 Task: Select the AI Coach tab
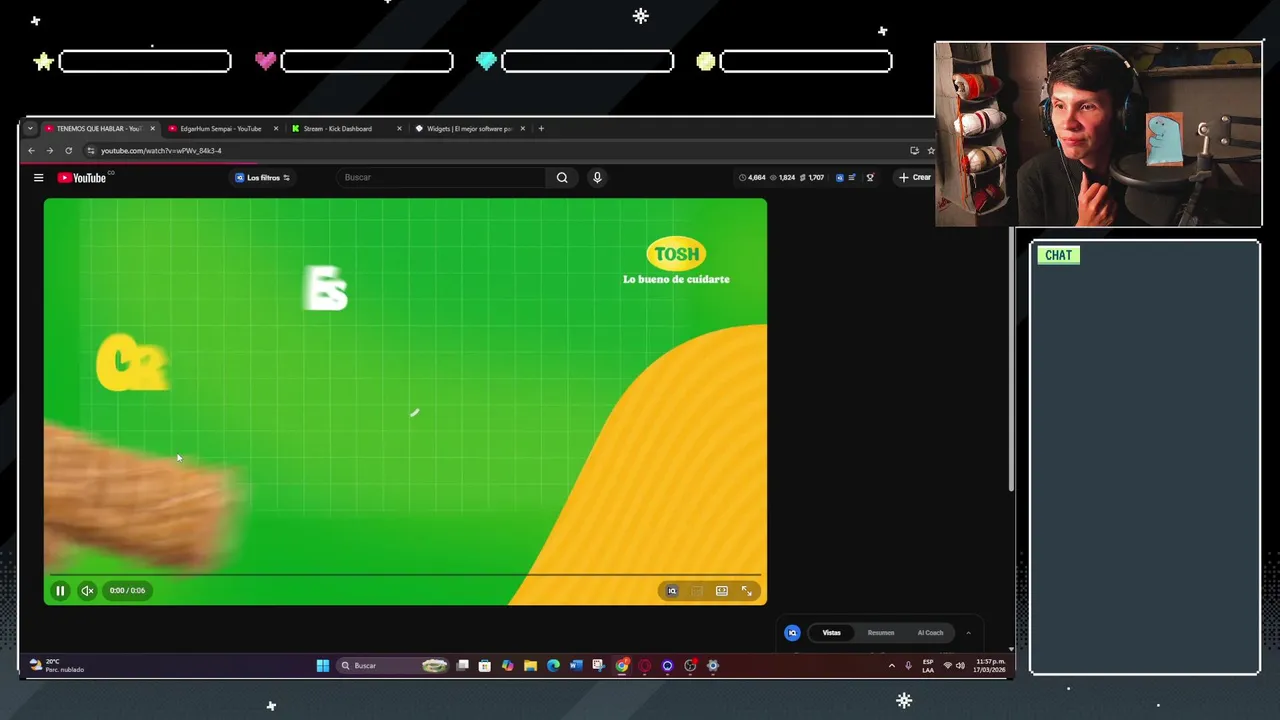[x=930, y=633]
